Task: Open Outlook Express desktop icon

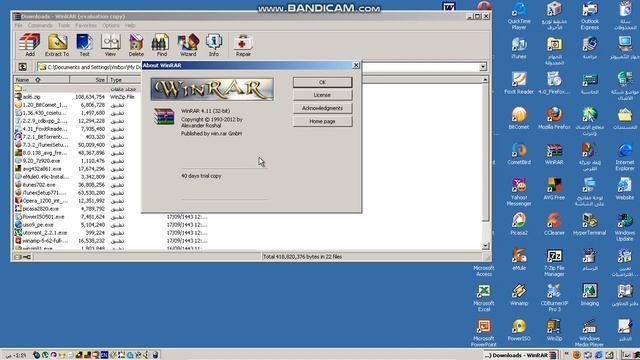Action: [x=589, y=16]
